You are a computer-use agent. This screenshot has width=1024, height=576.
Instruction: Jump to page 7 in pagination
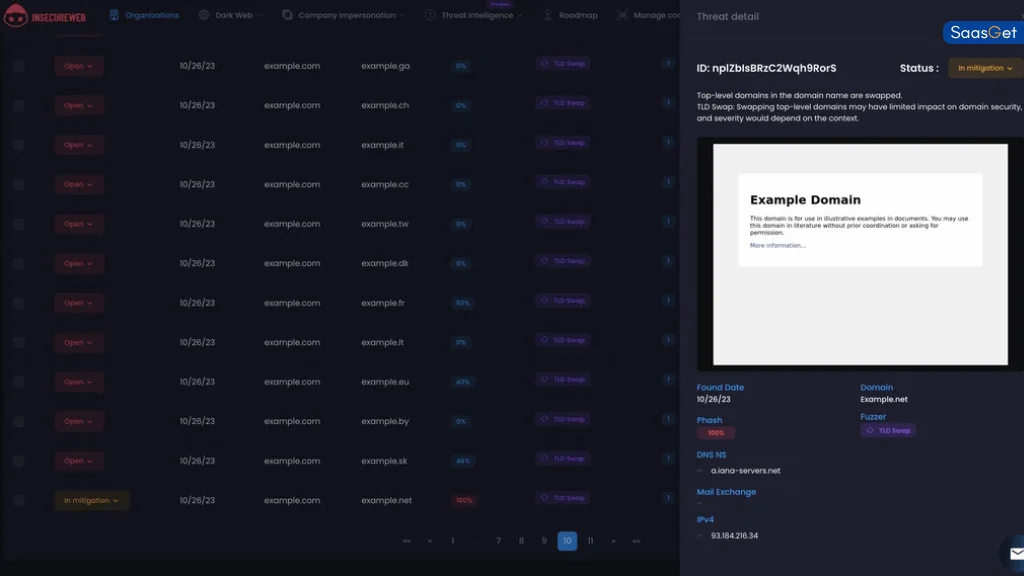click(498, 540)
